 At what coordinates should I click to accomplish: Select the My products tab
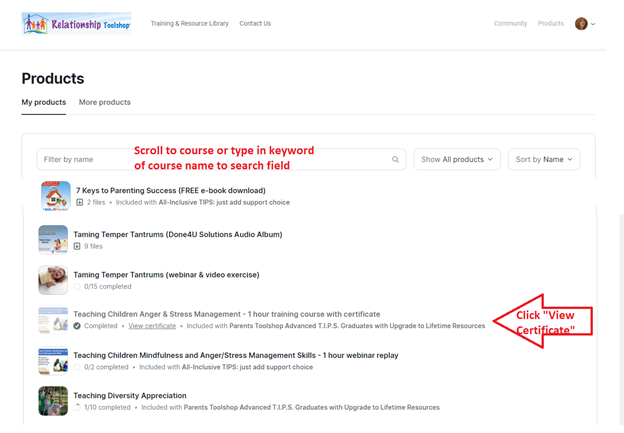click(x=44, y=102)
